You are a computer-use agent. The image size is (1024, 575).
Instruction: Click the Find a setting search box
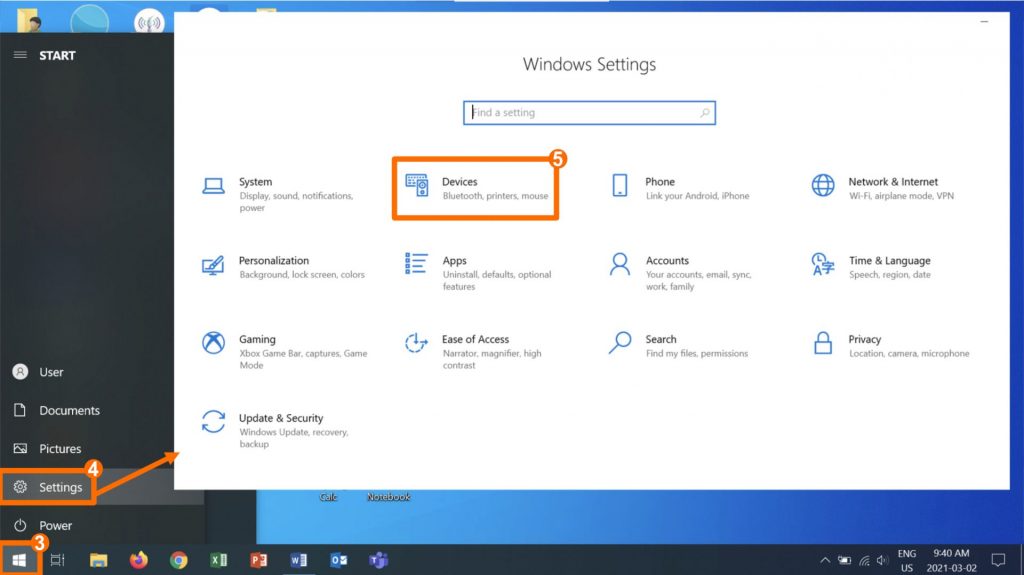(588, 113)
